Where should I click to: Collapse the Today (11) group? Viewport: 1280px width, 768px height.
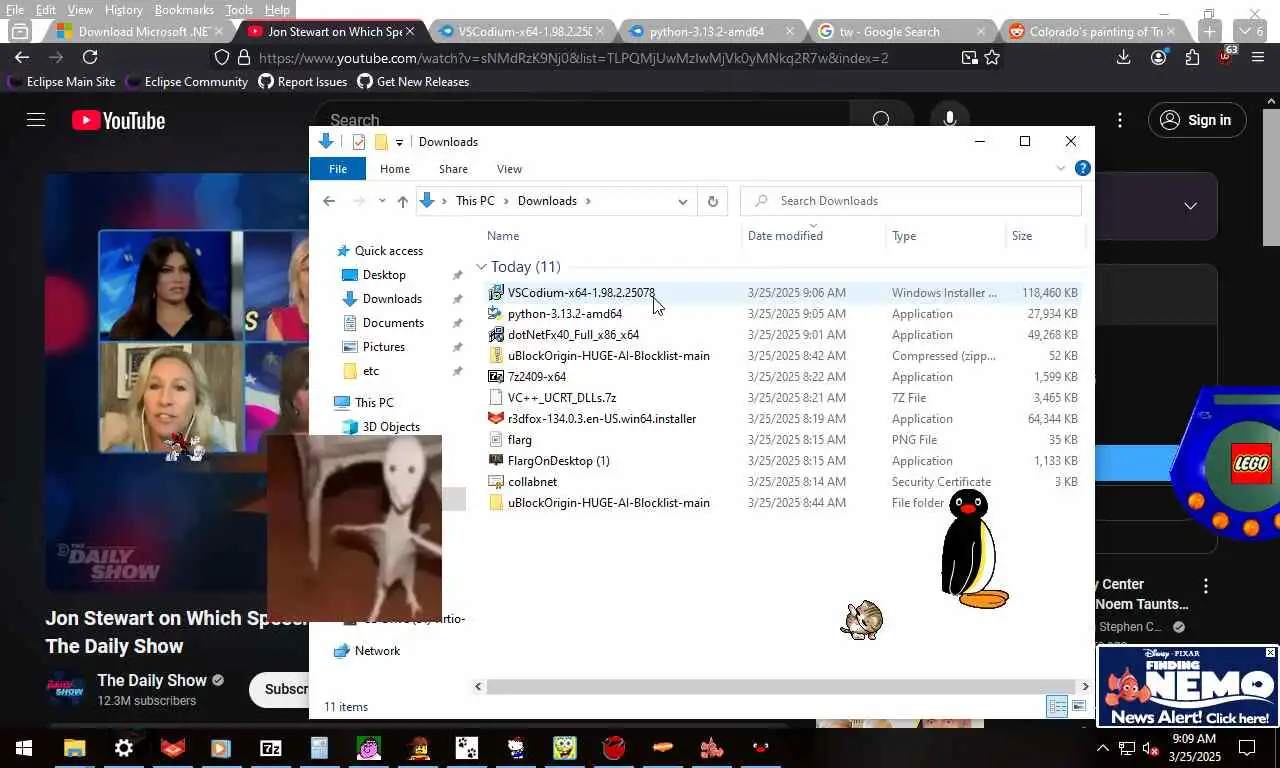coord(481,267)
